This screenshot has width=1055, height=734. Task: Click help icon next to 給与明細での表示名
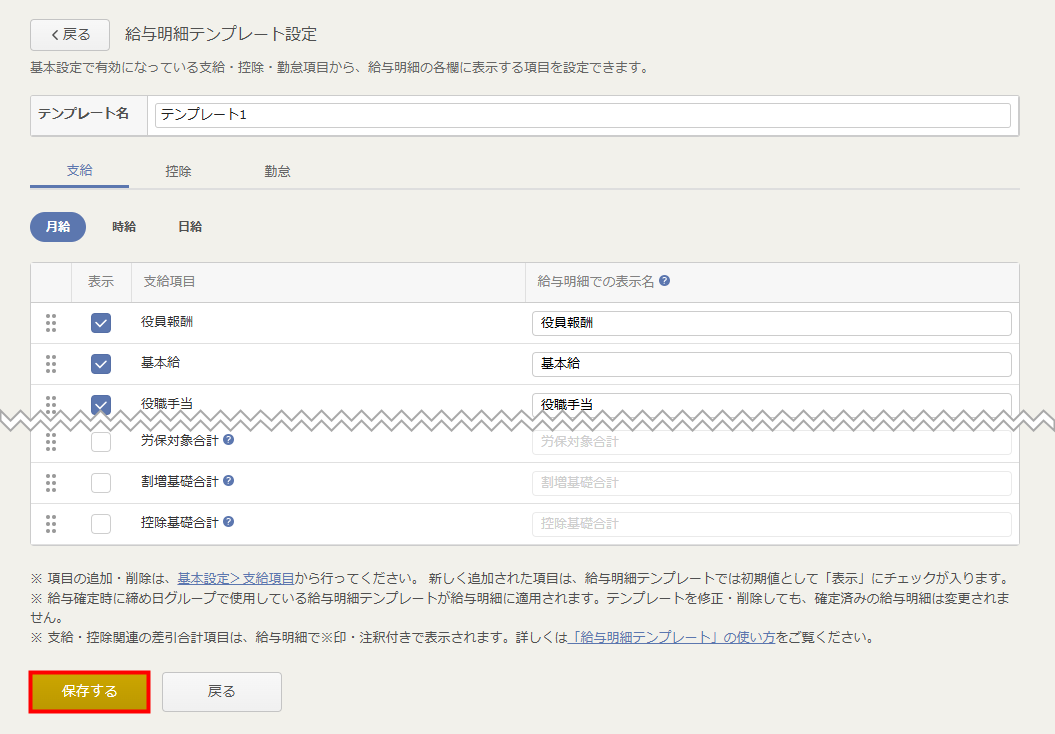664,282
